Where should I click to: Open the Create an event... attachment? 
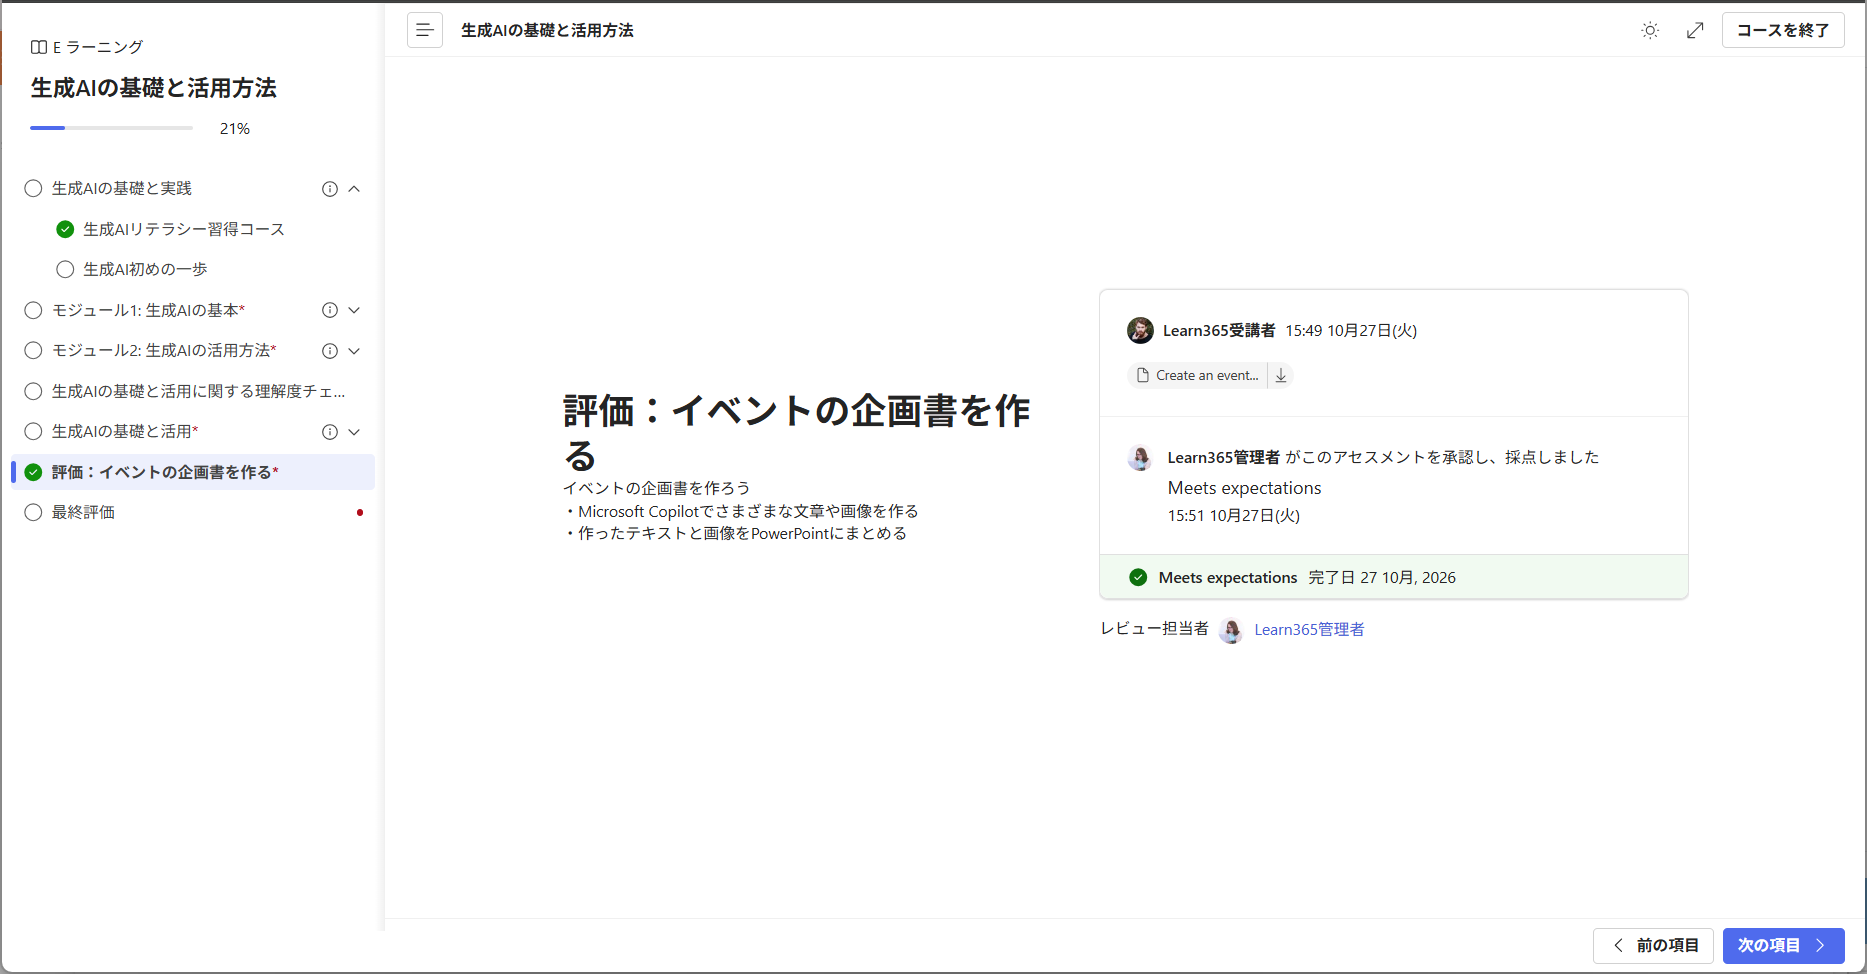[1198, 376]
